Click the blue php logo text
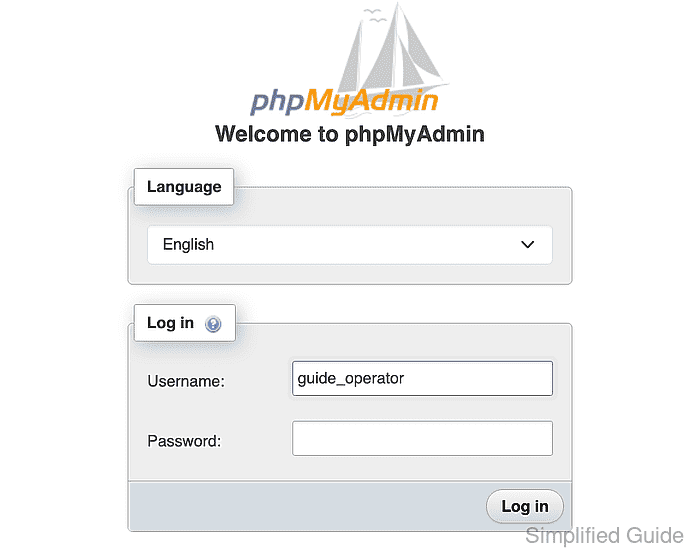 [277, 102]
